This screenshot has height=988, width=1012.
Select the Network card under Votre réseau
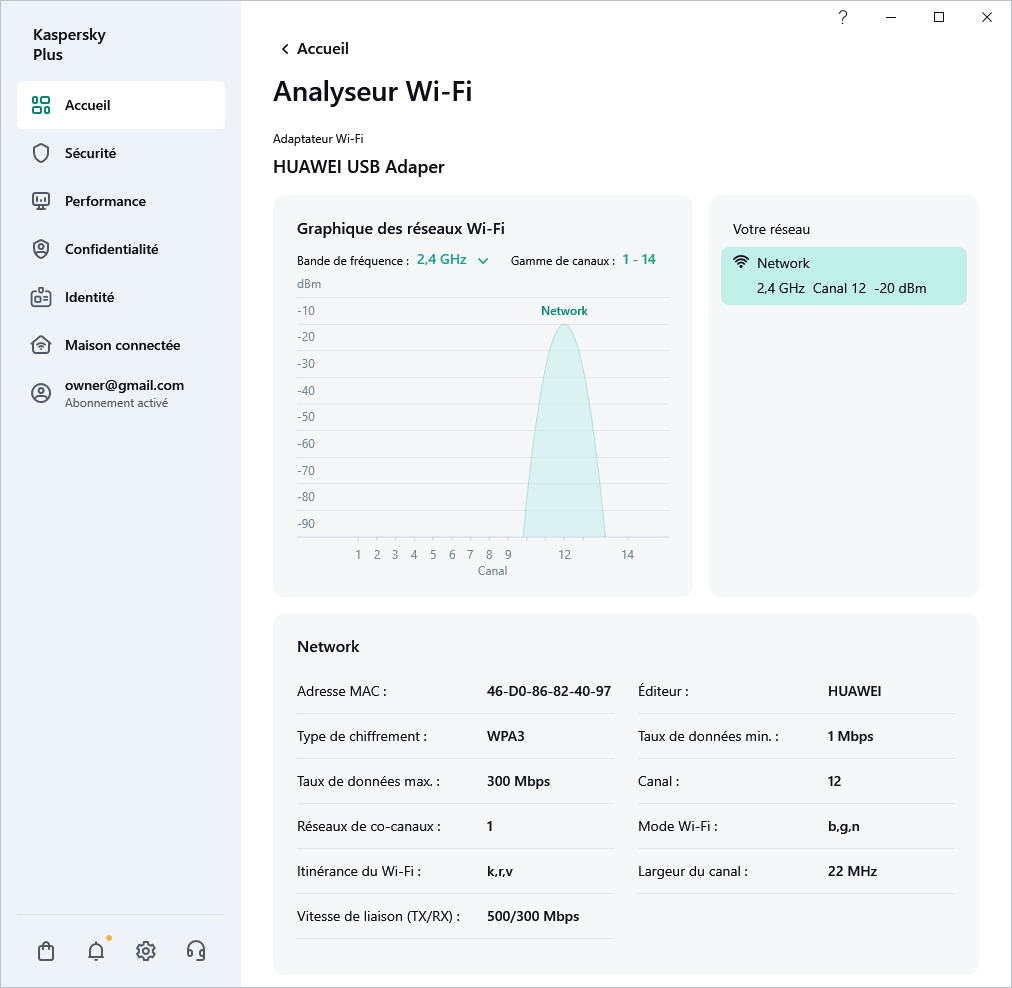pos(843,276)
